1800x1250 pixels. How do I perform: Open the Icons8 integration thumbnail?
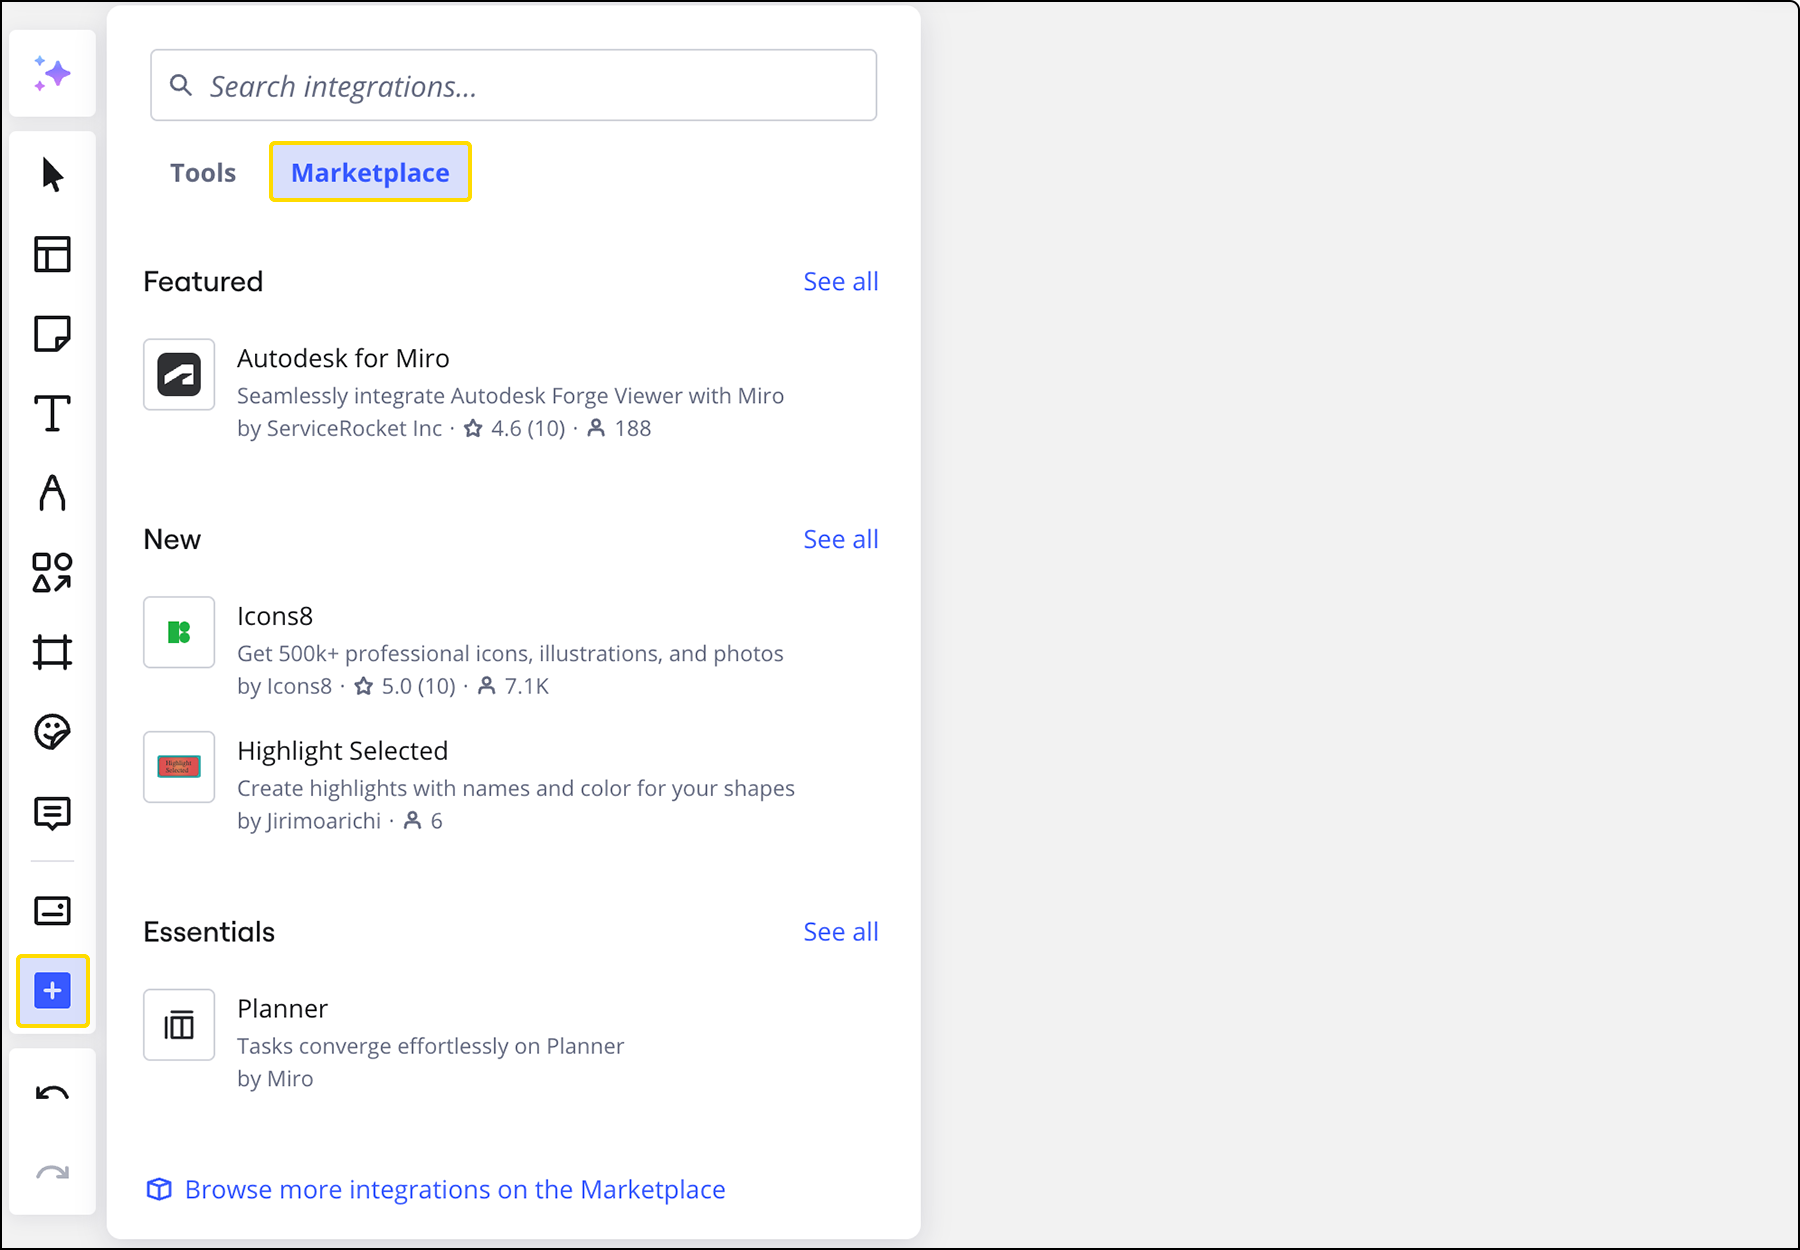(179, 632)
